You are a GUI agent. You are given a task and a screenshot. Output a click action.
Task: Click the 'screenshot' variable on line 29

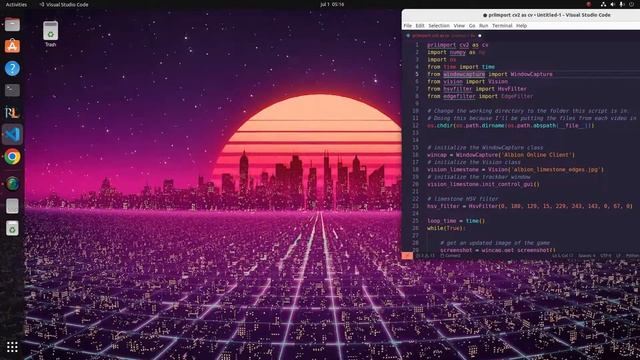click(x=456, y=250)
